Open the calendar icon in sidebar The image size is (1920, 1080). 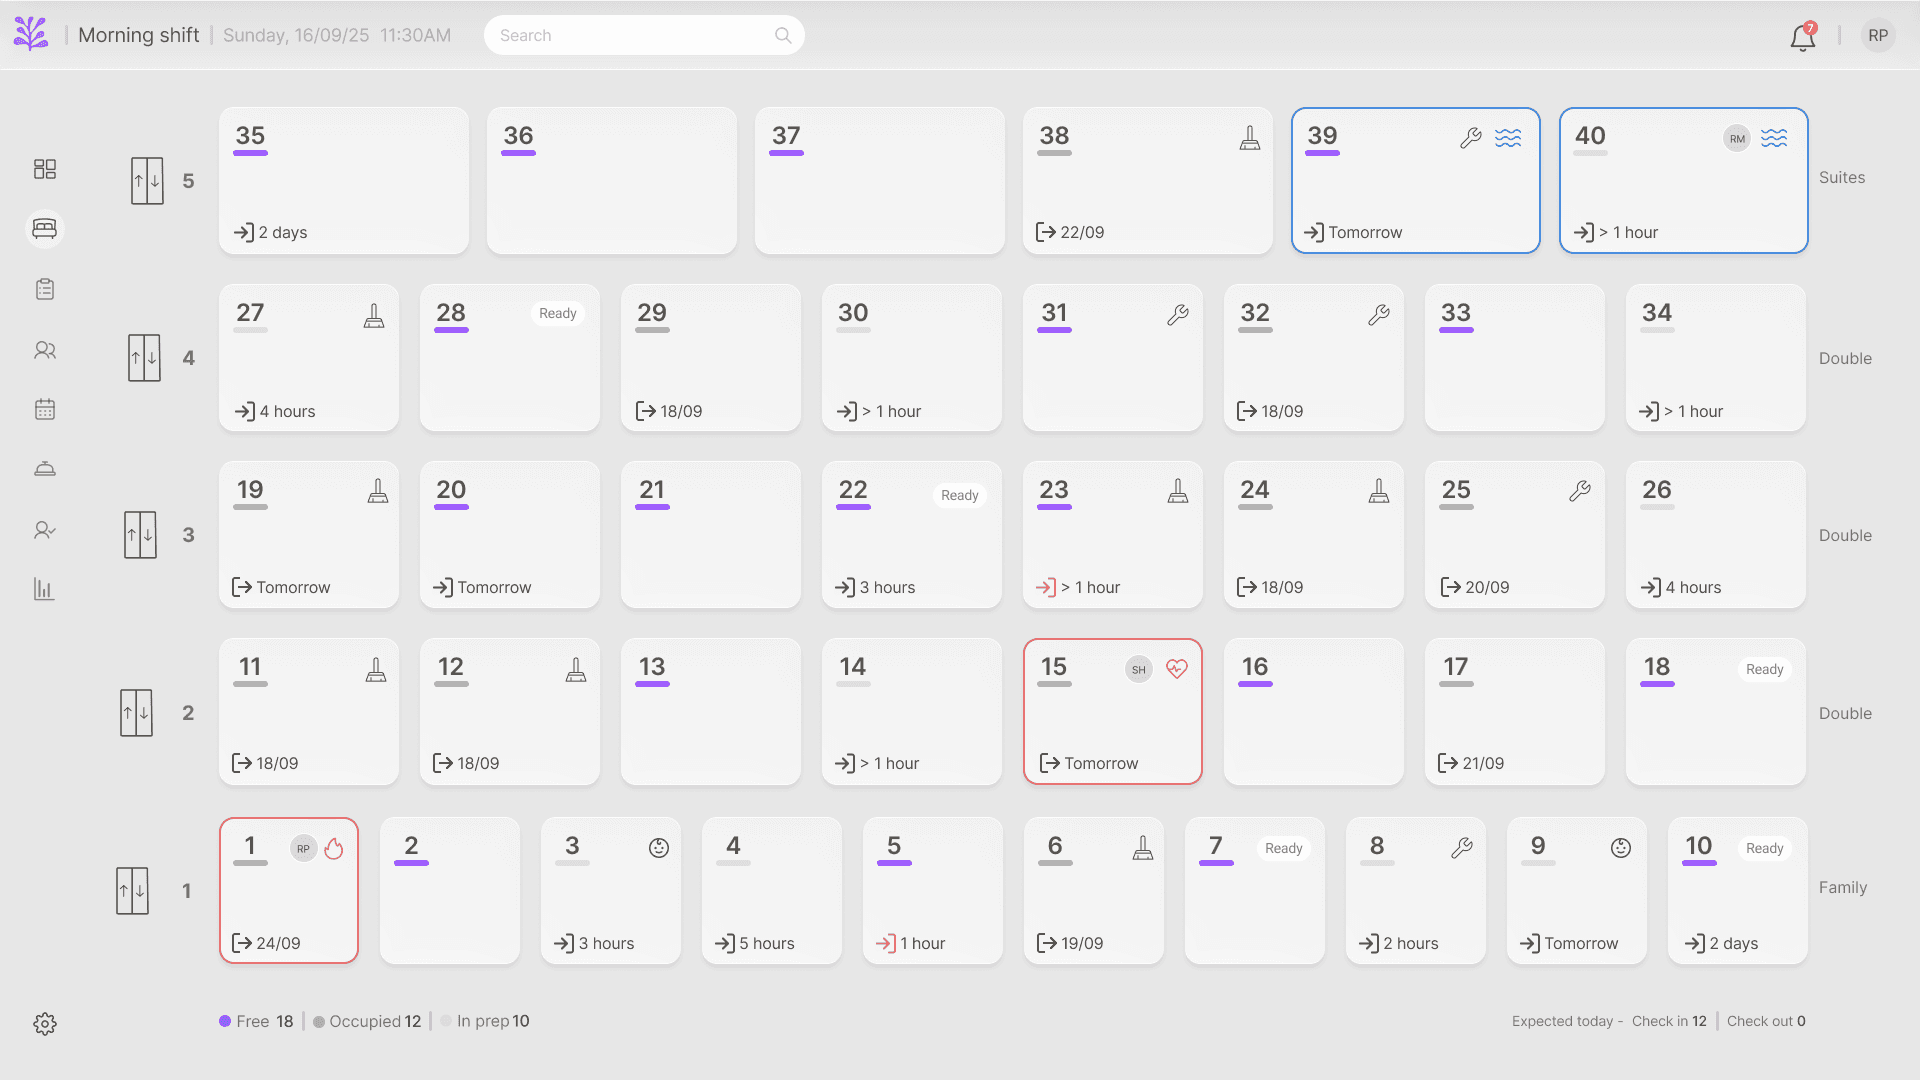[x=45, y=409]
